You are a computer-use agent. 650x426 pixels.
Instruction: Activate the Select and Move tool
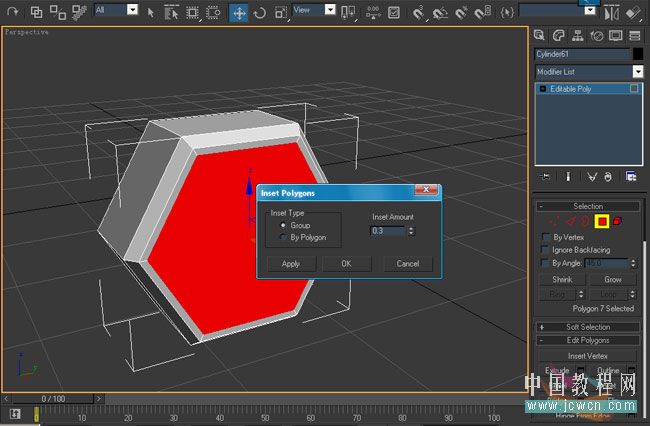239,13
